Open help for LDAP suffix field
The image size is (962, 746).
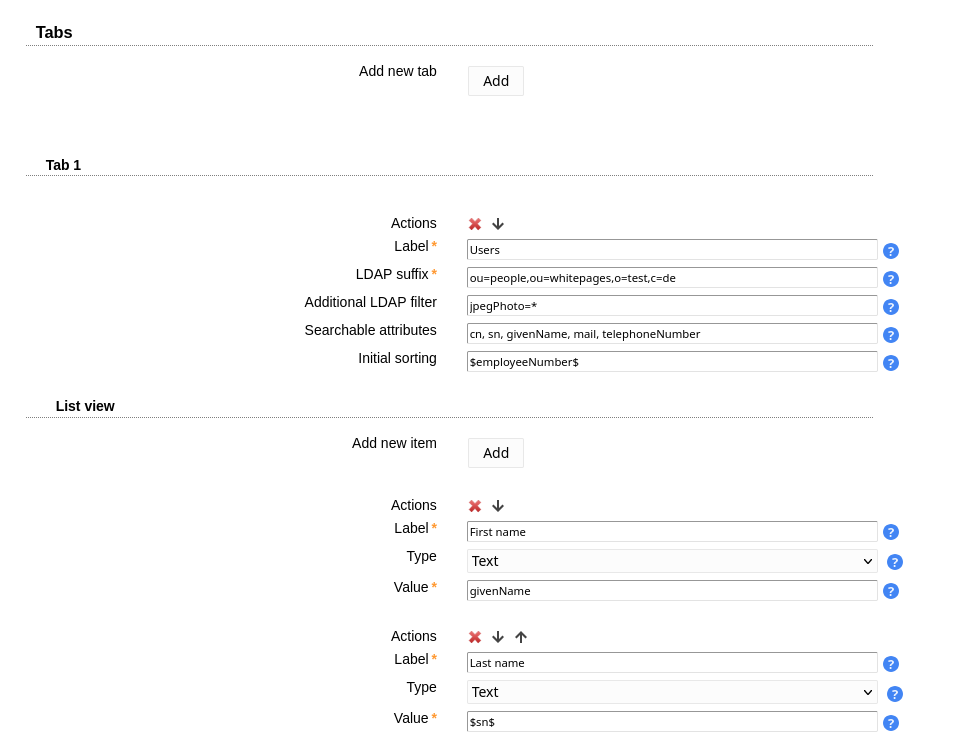pyautogui.click(x=891, y=279)
